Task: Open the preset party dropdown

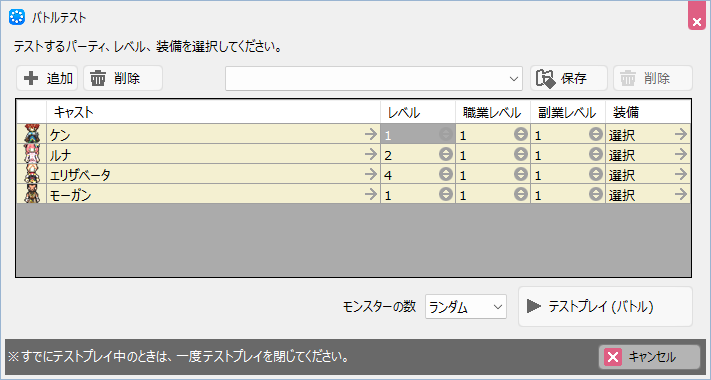Action: pos(374,78)
